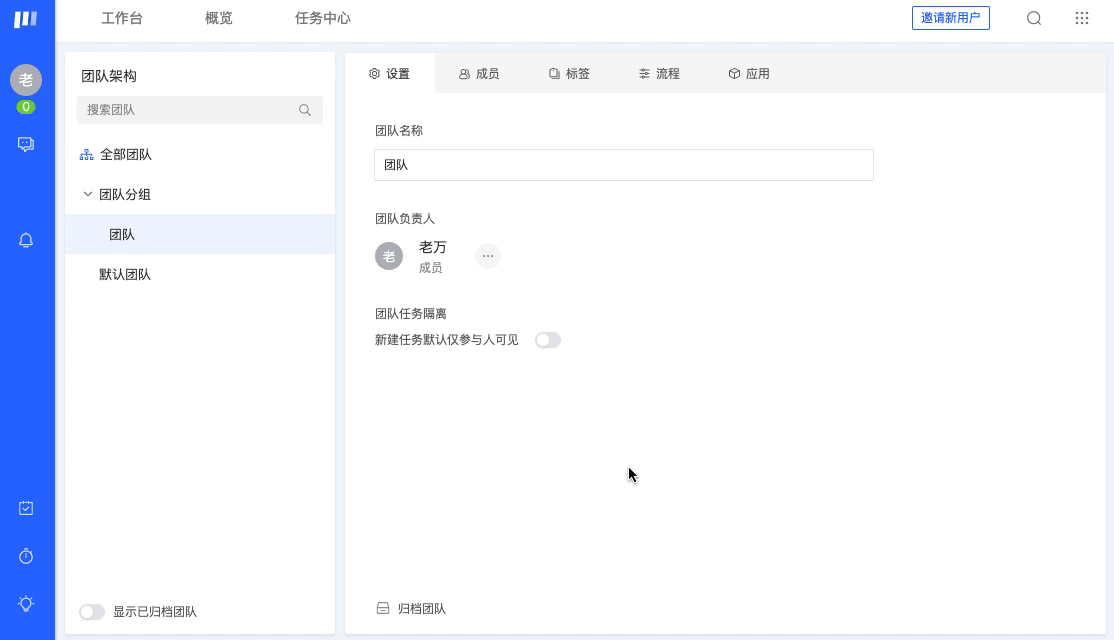Open 概览 in top navigation
Image resolution: width=1114 pixels, height=640 pixels.
219,18
